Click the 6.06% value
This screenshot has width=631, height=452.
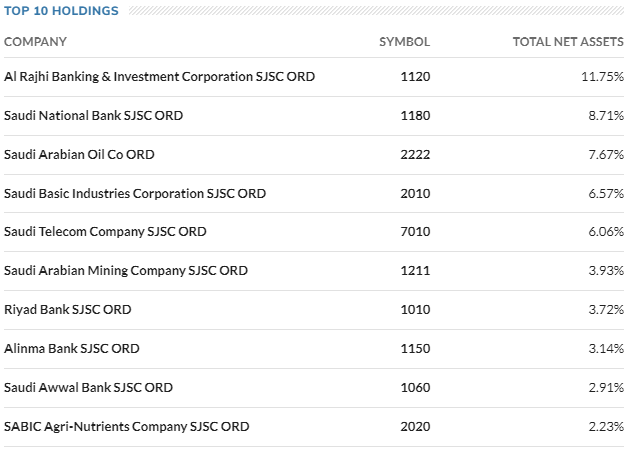[x=606, y=232]
